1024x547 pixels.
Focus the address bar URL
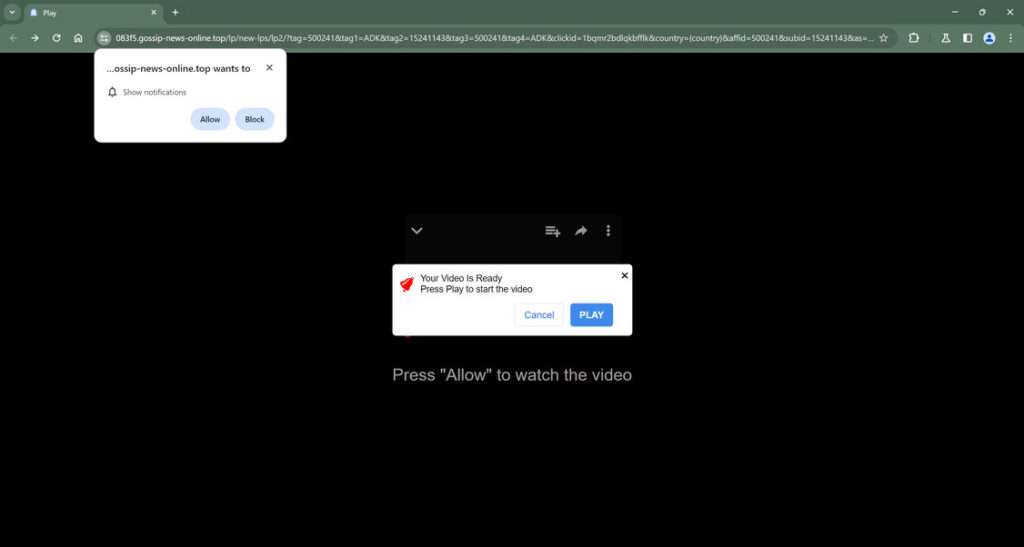494,38
